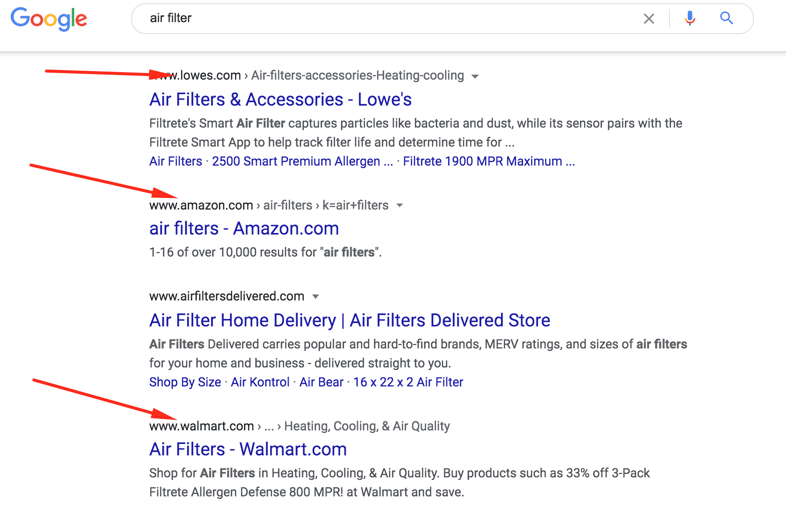Click the Google logo
This screenshot has height=530, width=786.
click(x=49, y=19)
